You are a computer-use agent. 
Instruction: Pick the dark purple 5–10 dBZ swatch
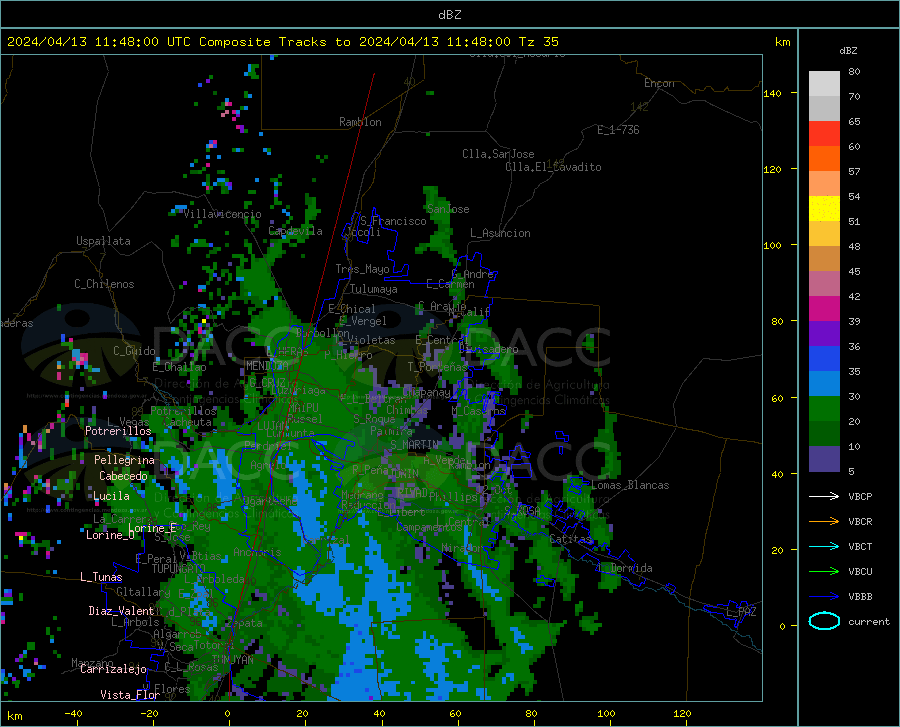824,459
